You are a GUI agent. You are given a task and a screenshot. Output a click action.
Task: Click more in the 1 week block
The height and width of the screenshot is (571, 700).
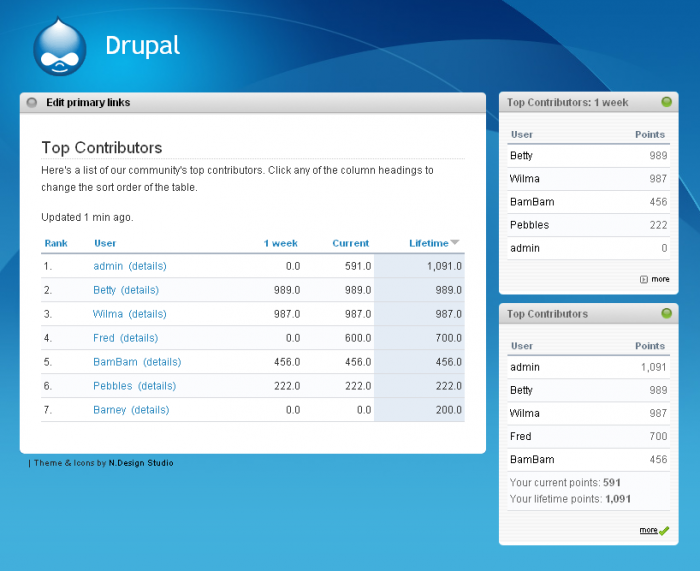pyautogui.click(x=660, y=279)
